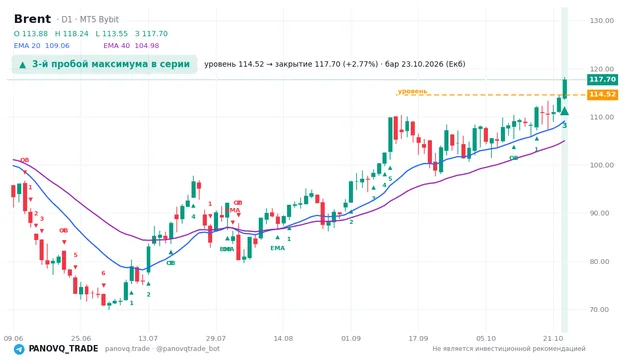Click the 110.00 price axis label
Screen dimensions: 640x360
coord(602,117)
